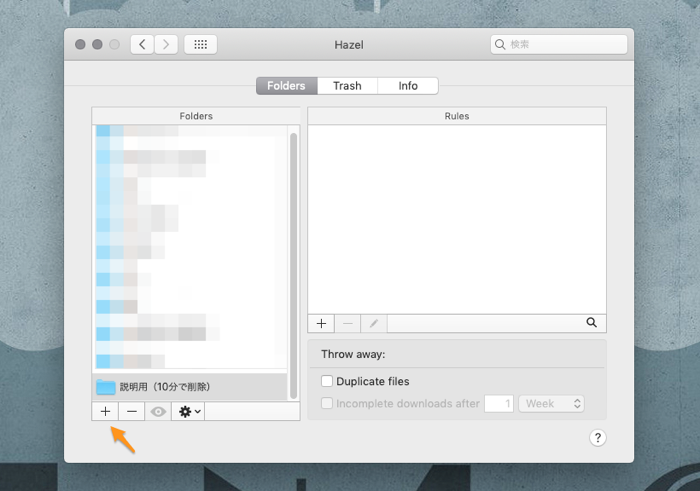Toggle the eye preview icon under Folders
The width and height of the screenshot is (700, 491).
coord(158,411)
